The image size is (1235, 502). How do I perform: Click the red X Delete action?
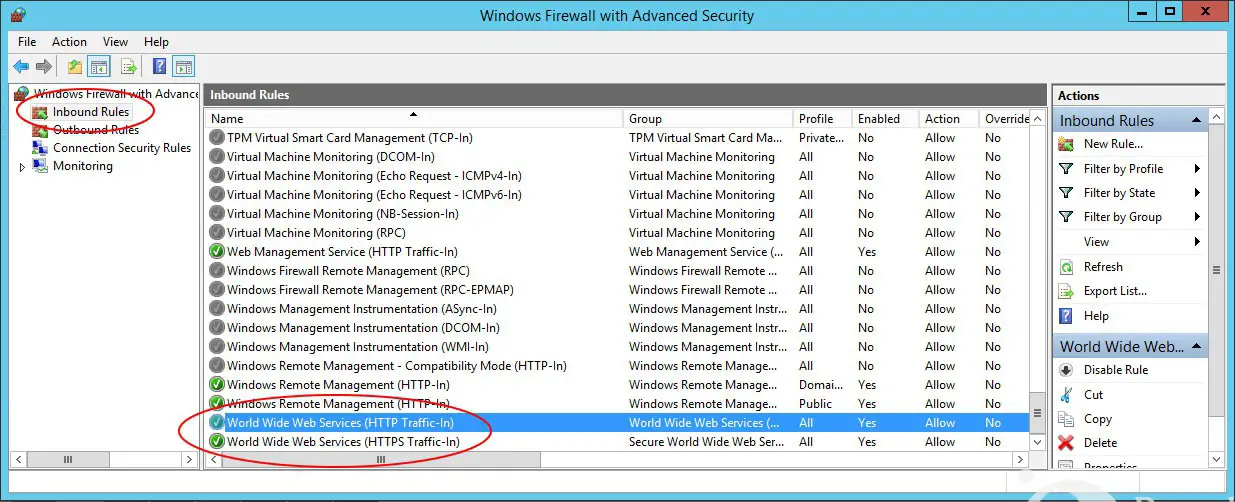pos(1100,443)
